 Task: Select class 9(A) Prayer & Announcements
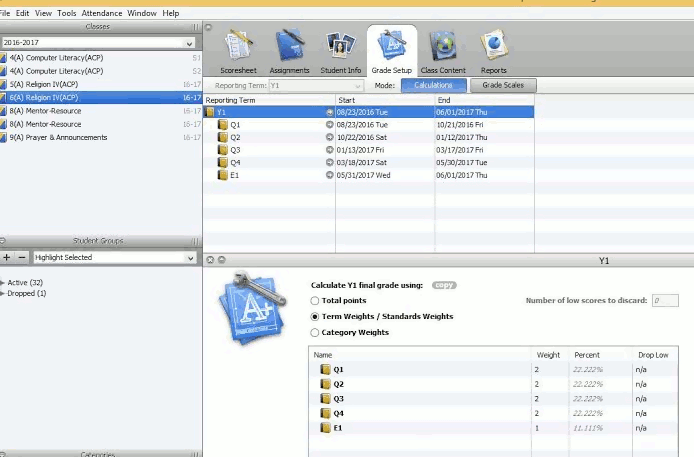pyautogui.click(x=101, y=138)
